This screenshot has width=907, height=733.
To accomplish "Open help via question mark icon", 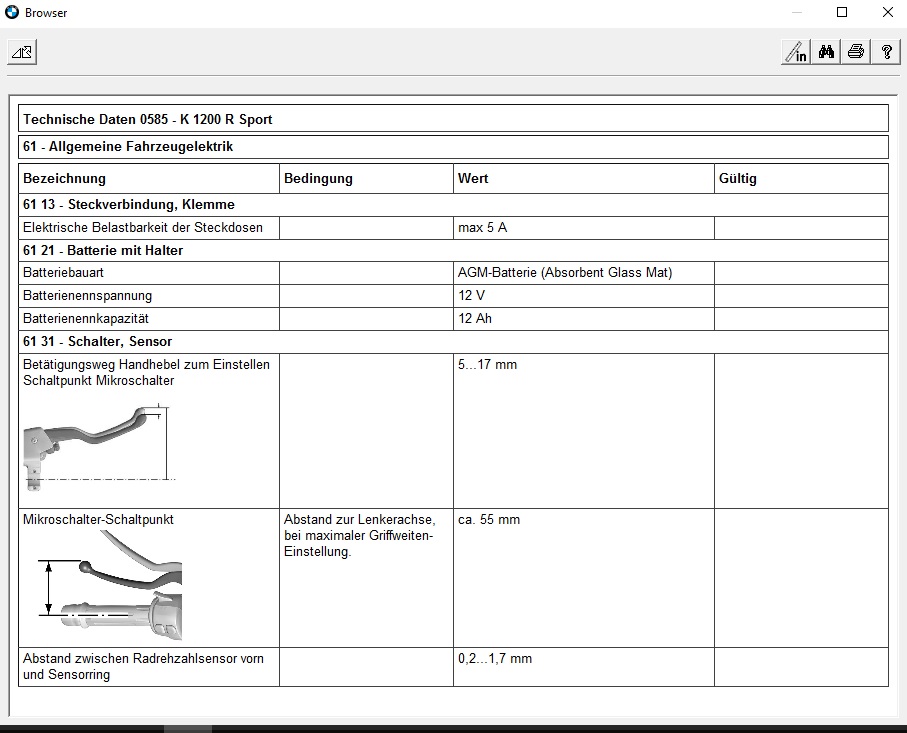I will pyautogui.click(x=886, y=52).
